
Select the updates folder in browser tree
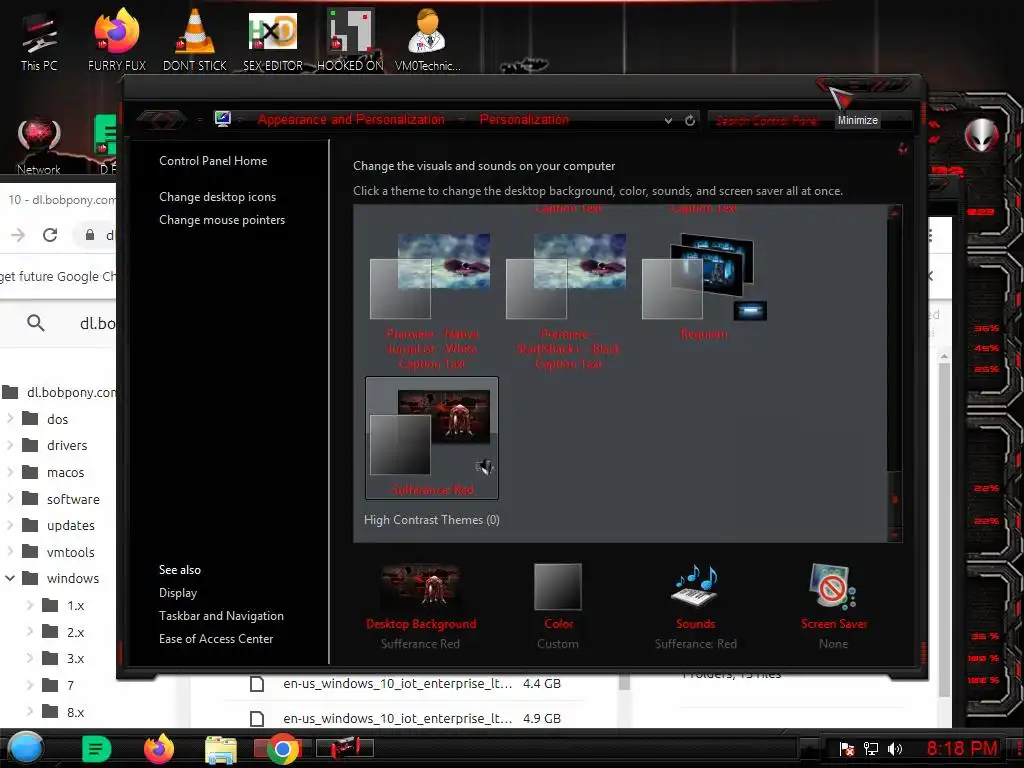point(71,526)
